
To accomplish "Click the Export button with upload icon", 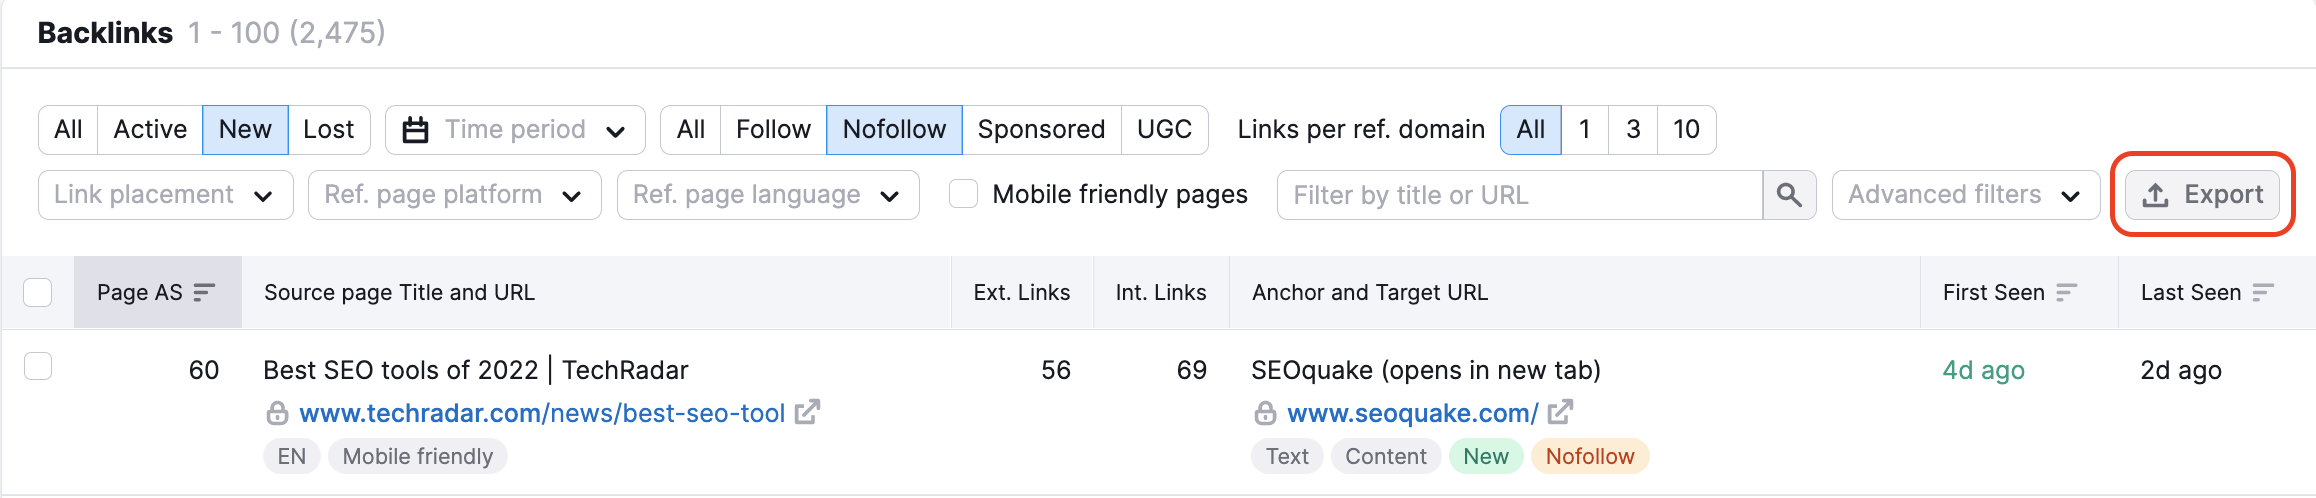I will click(x=2202, y=195).
